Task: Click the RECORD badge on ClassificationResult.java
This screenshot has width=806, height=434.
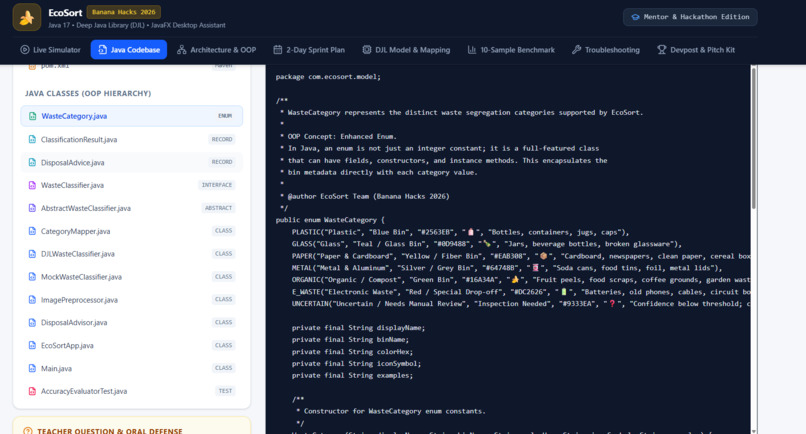Action: (222, 139)
